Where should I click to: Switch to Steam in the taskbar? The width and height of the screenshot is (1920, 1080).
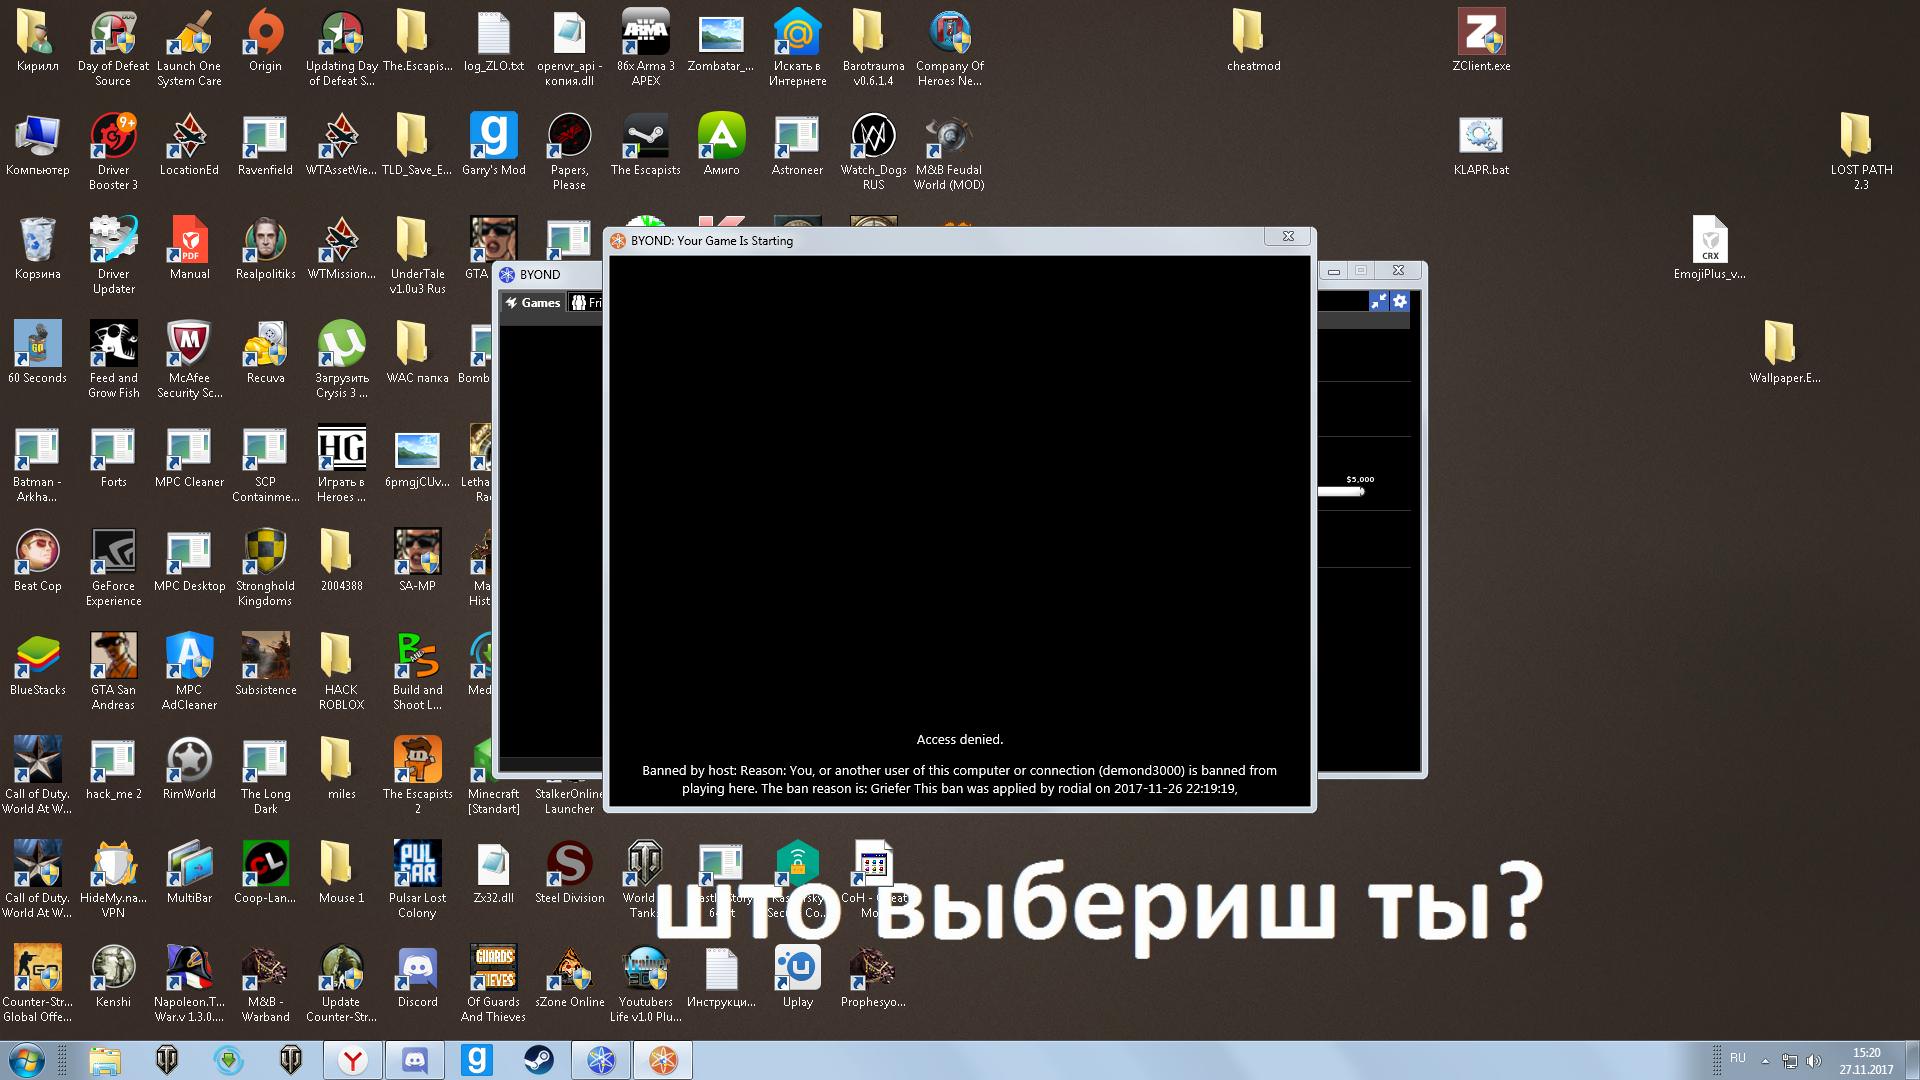tap(538, 1060)
